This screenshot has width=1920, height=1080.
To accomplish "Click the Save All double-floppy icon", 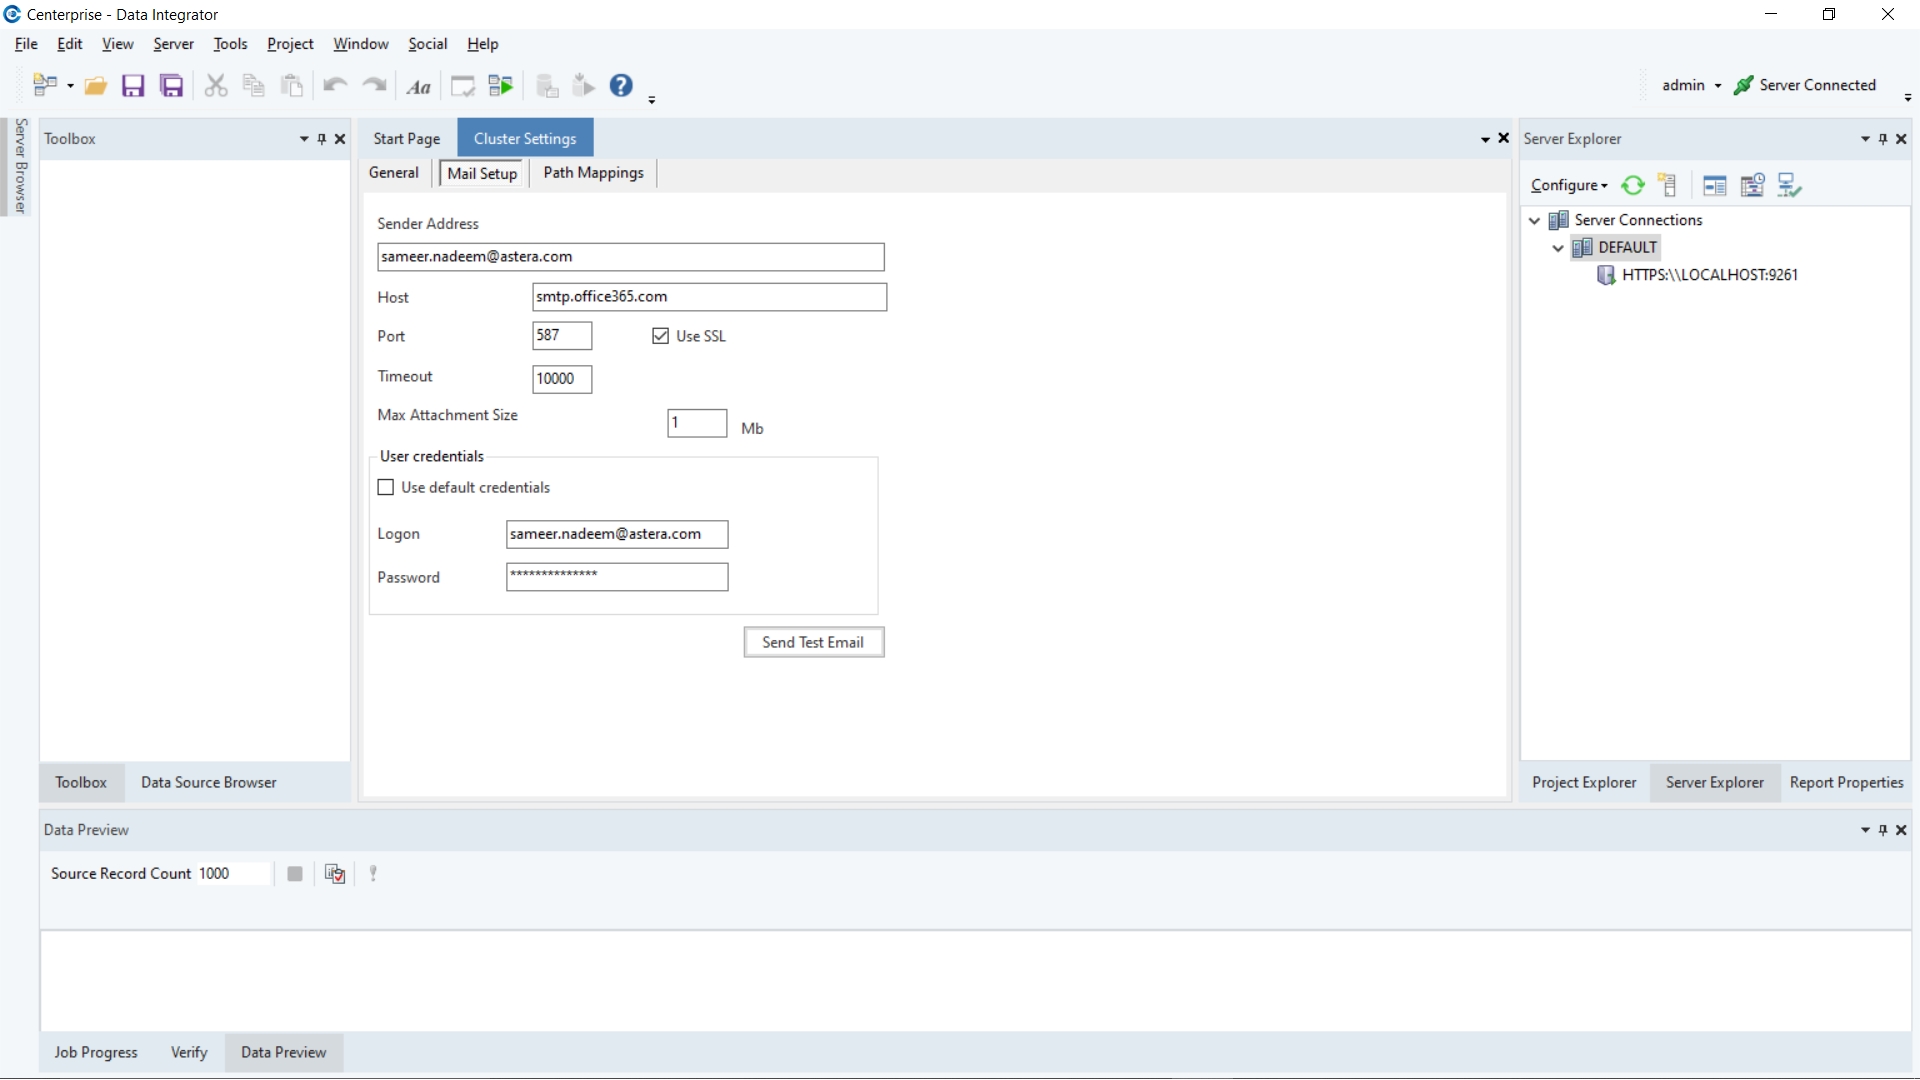I will point(172,86).
